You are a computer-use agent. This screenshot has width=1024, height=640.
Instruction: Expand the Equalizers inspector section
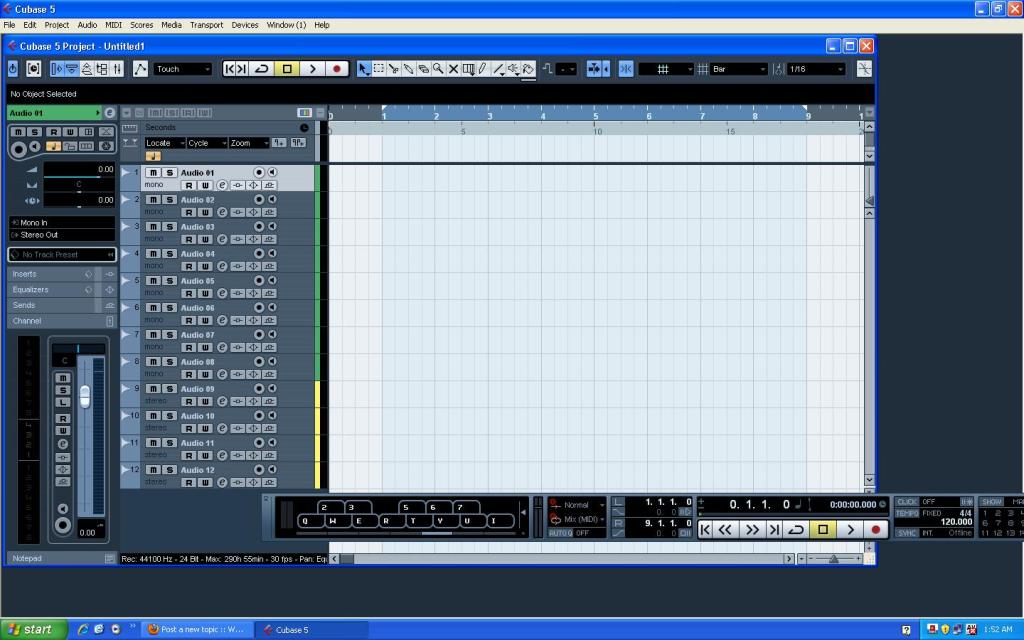62,289
